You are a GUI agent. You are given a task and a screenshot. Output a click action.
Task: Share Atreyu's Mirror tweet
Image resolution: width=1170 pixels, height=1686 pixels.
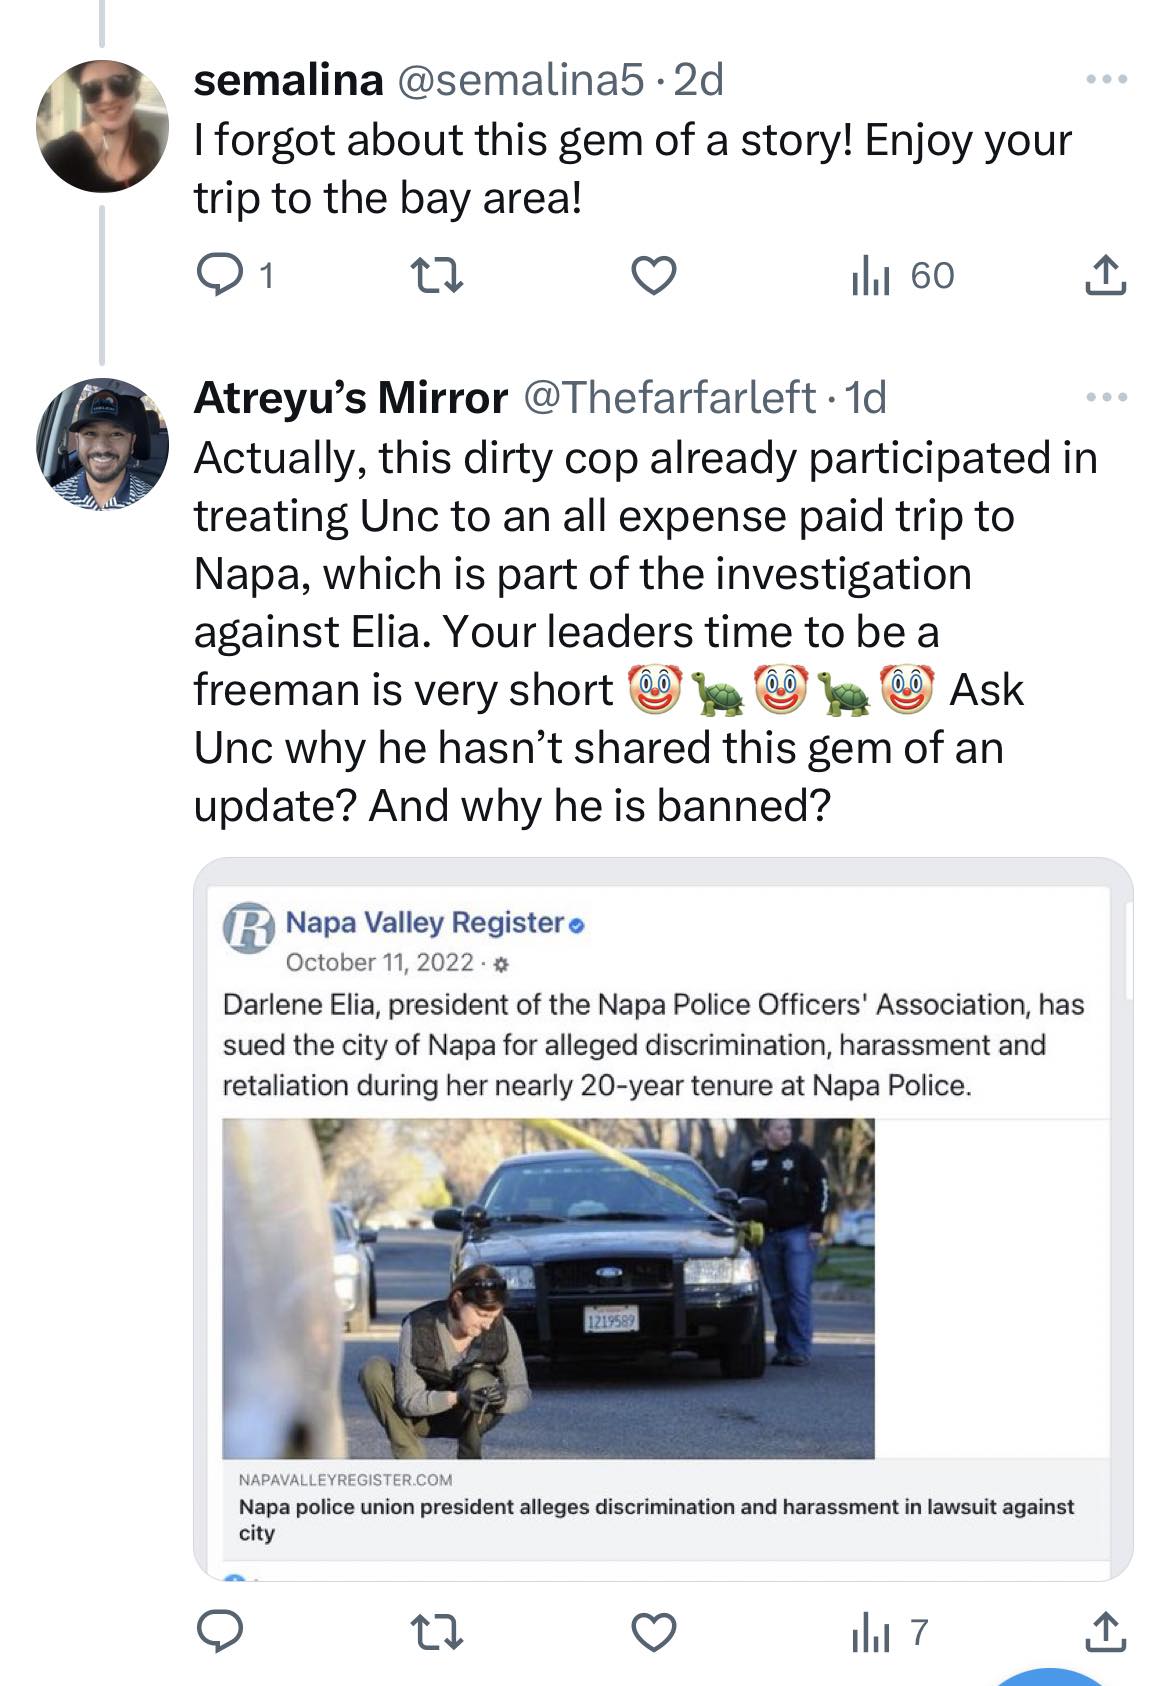[x=1105, y=1632]
